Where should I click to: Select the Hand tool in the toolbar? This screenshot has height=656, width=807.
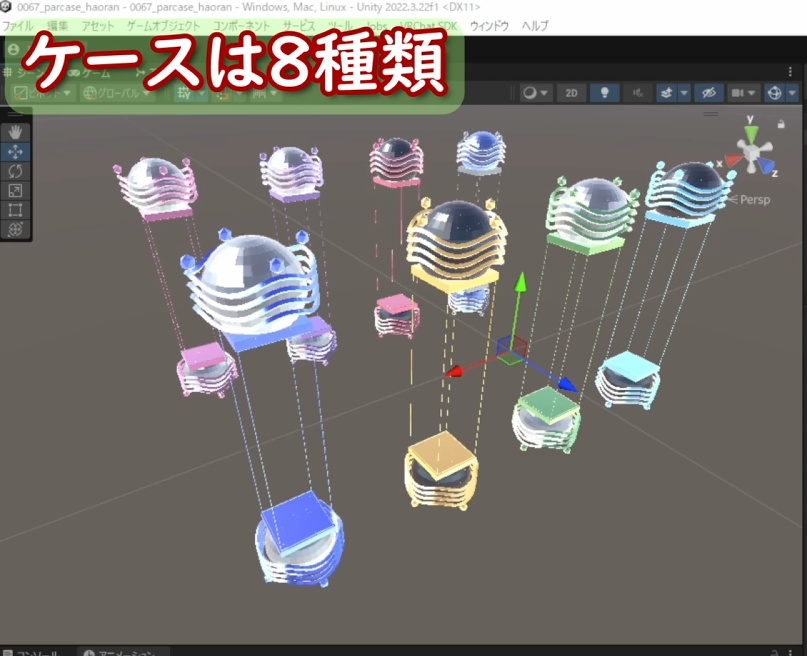pos(15,131)
